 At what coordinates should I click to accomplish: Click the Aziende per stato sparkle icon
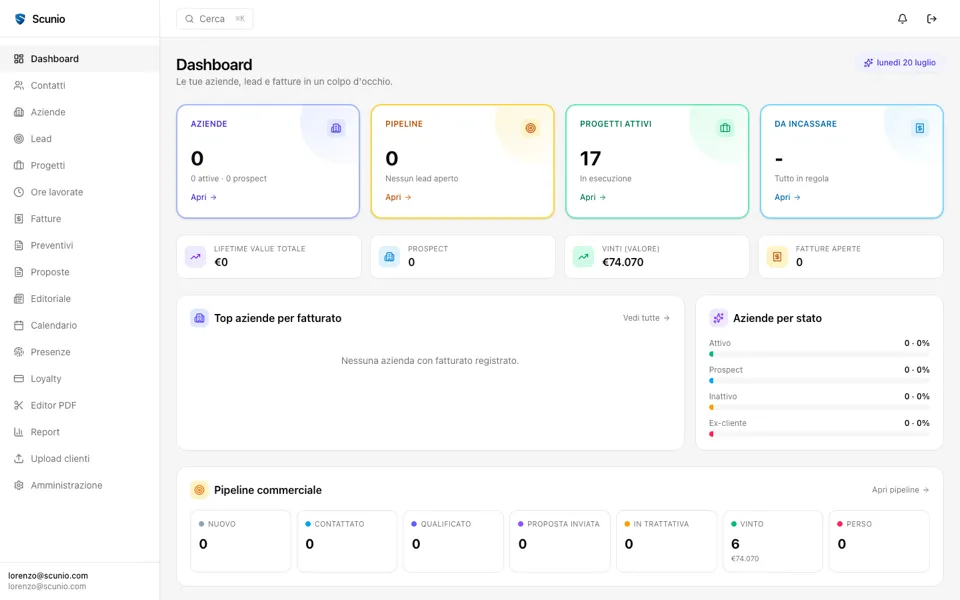pyautogui.click(x=718, y=318)
